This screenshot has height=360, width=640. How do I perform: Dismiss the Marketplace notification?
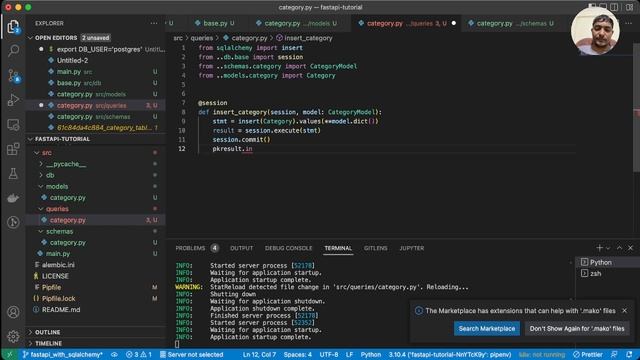(624, 311)
